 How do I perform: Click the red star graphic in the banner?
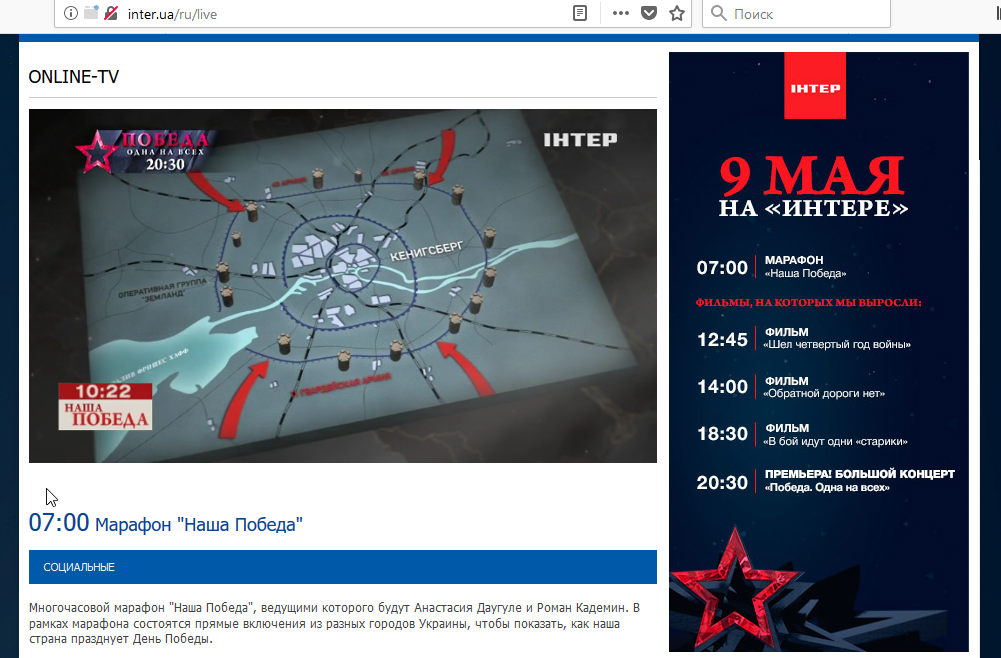point(734,587)
